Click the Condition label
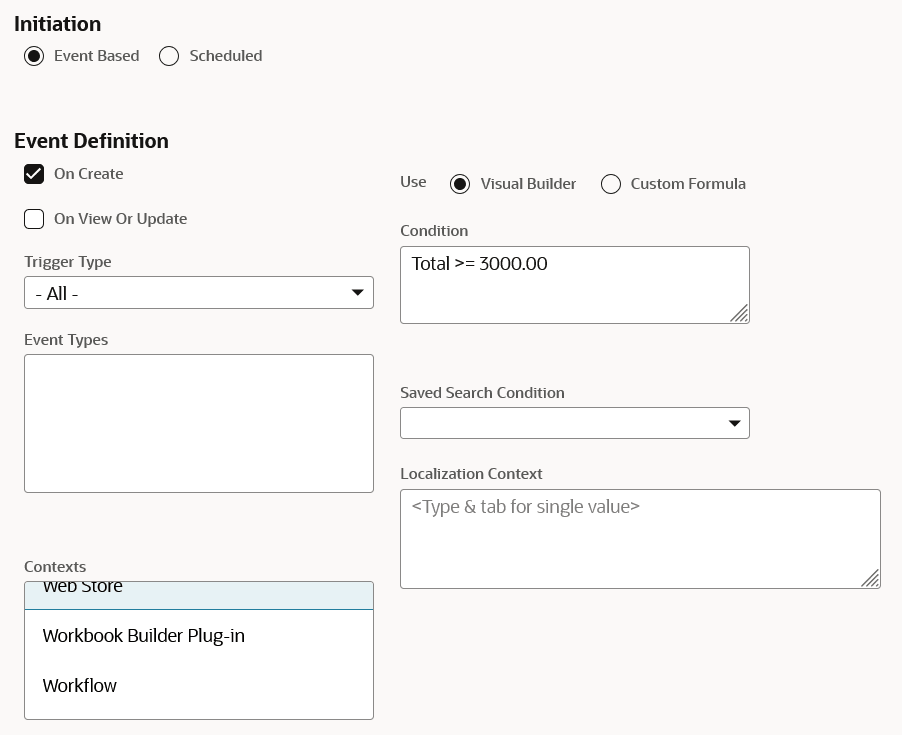Screen dimensions: 902x735 pos(434,231)
